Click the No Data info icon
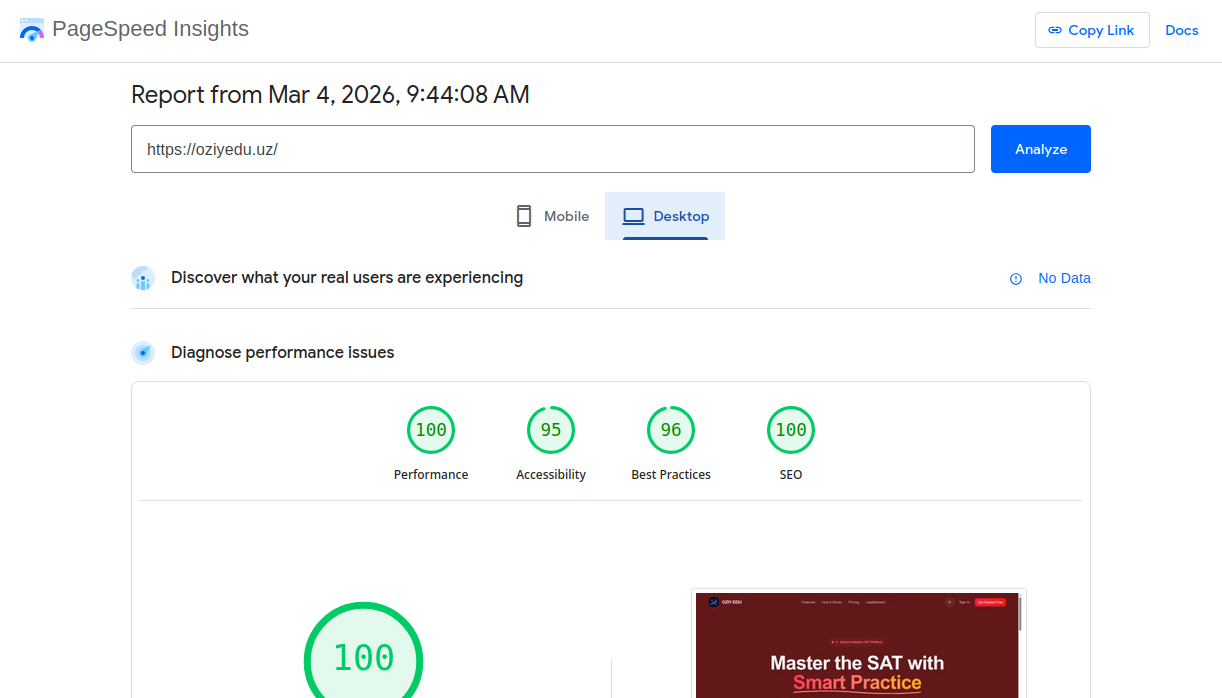This screenshot has width=1222, height=698. tap(1016, 279)
